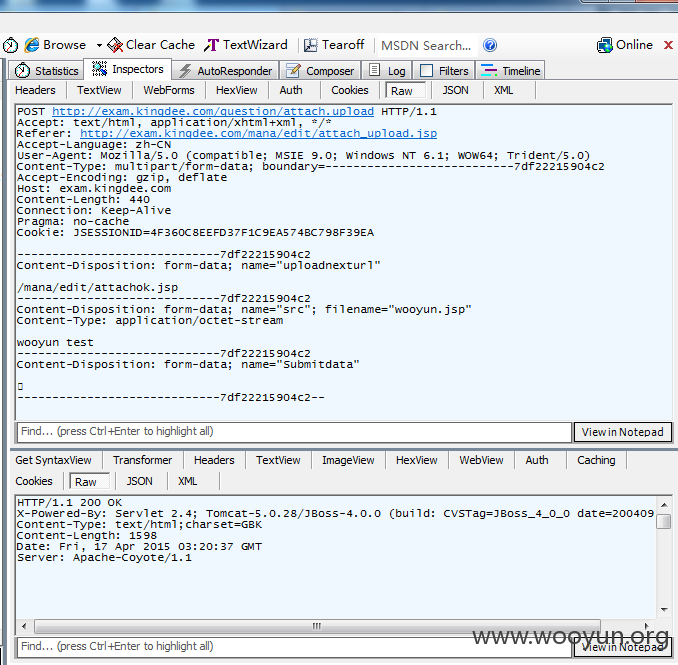Click the 'Content-Length: 440' header line
This screenshot has height=665, width=678.
click(x=83, y=200)
